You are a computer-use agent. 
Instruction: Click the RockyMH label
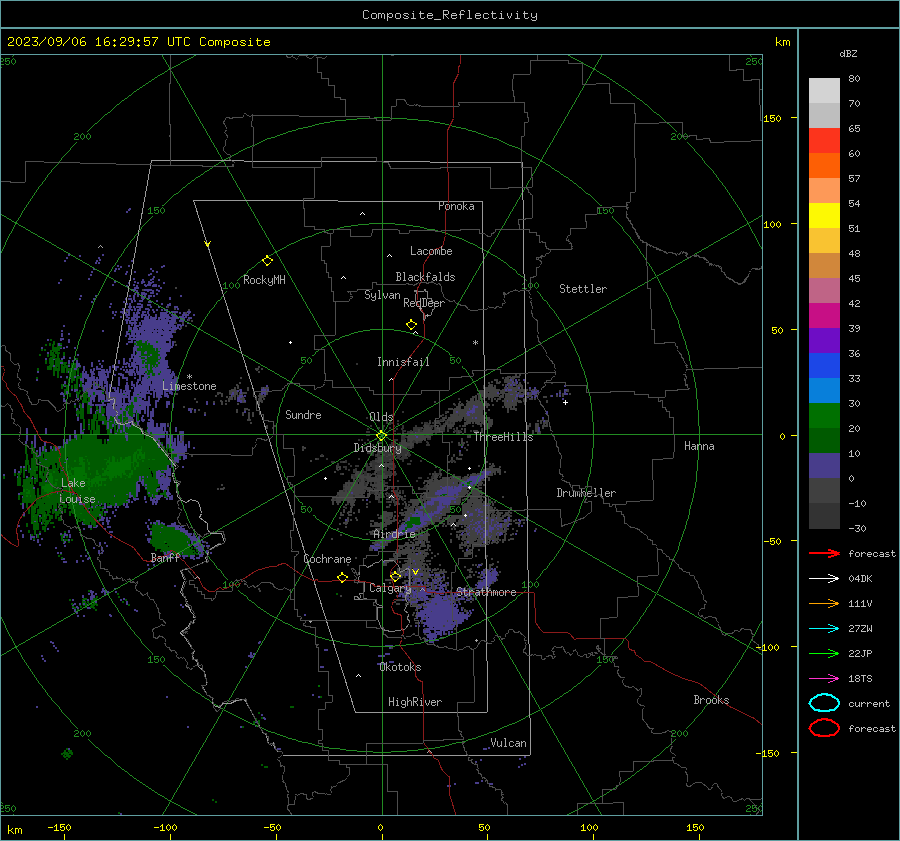click(x=264, y=281)
